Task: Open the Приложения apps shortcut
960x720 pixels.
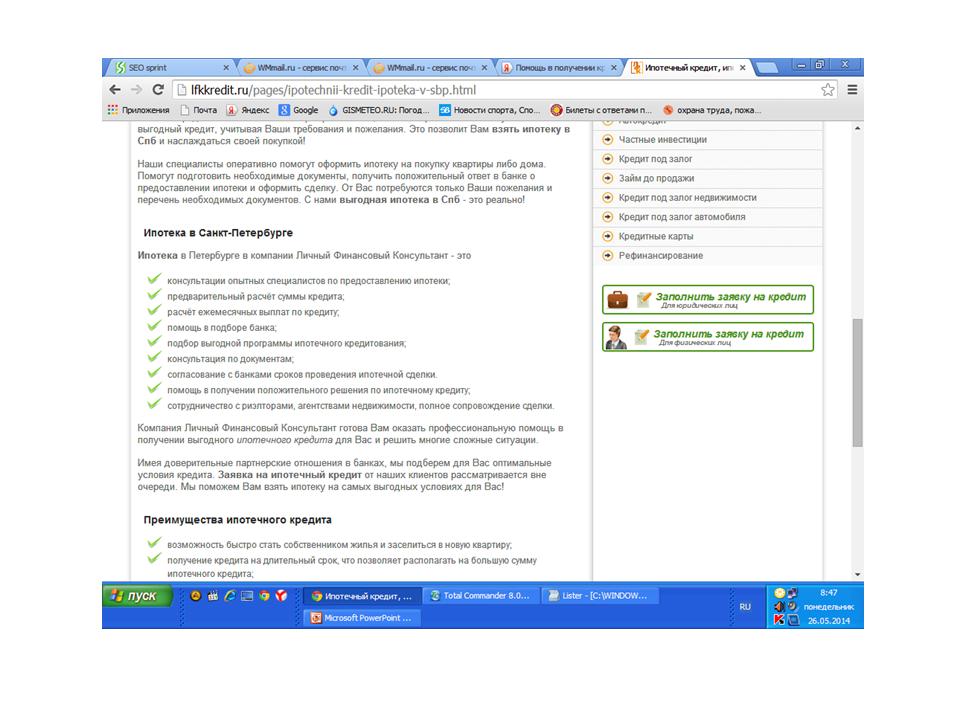Action: click(x=138, y=110)
